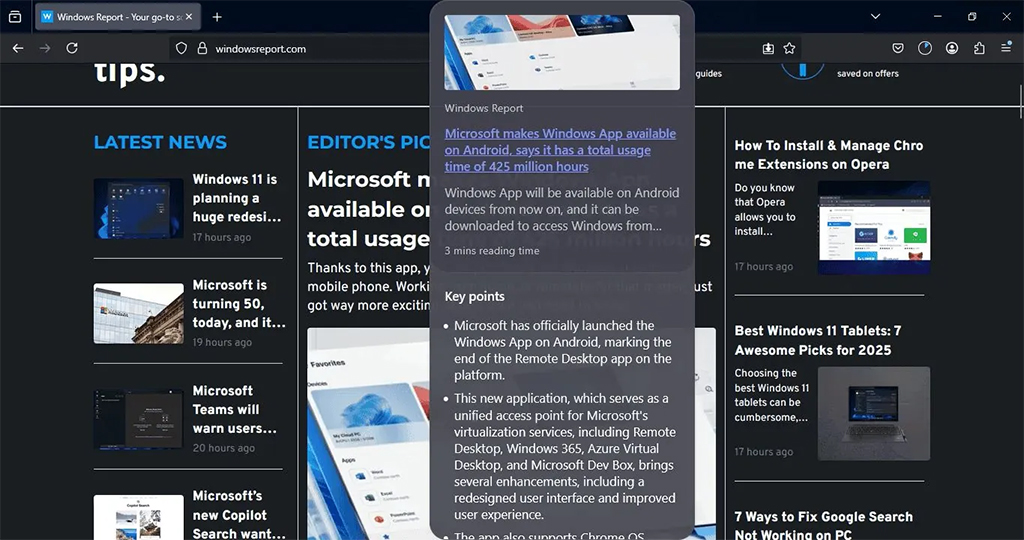1024x540 pixels.
Task: Click '19 hours ago' timestamp
Action: coord(222,342)
